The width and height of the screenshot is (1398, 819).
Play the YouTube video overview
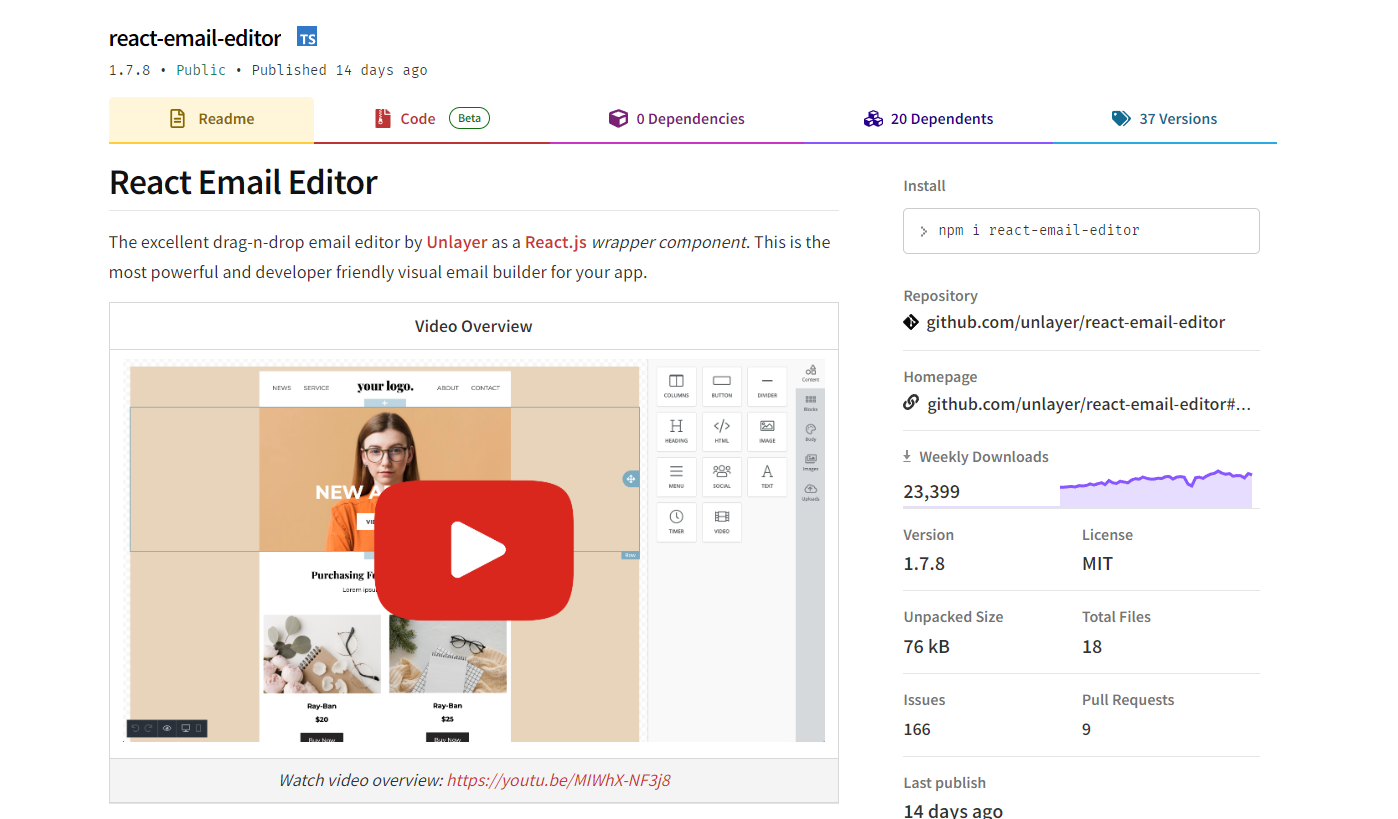[x=474, y=550]
